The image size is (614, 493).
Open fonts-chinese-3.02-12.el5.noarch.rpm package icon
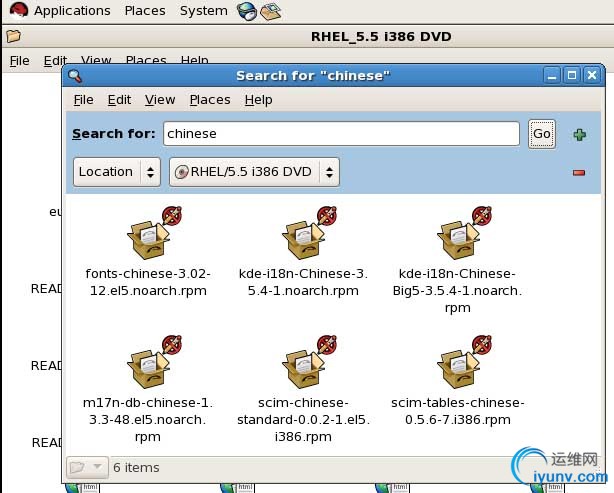(x=154, y=233)
